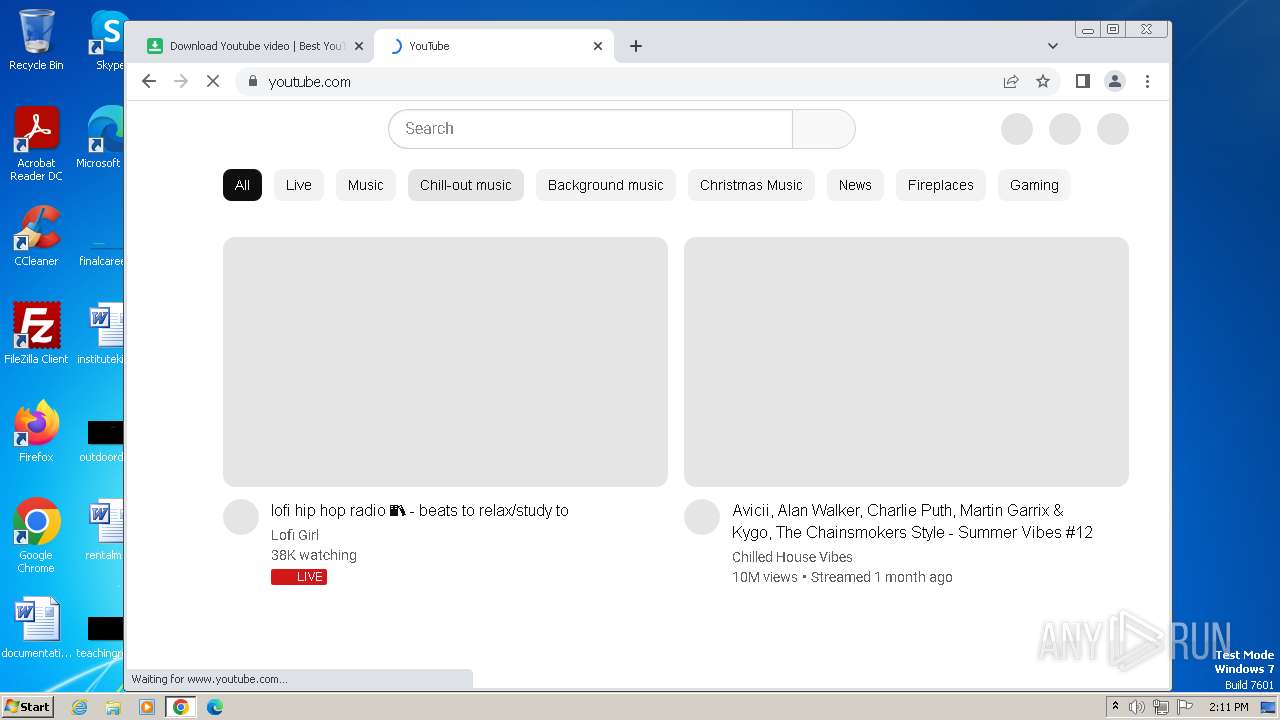Open the Chrome side panel icon
Image resolution: width=1280 pixels, height=720 pixels.
pos(1082,81)
